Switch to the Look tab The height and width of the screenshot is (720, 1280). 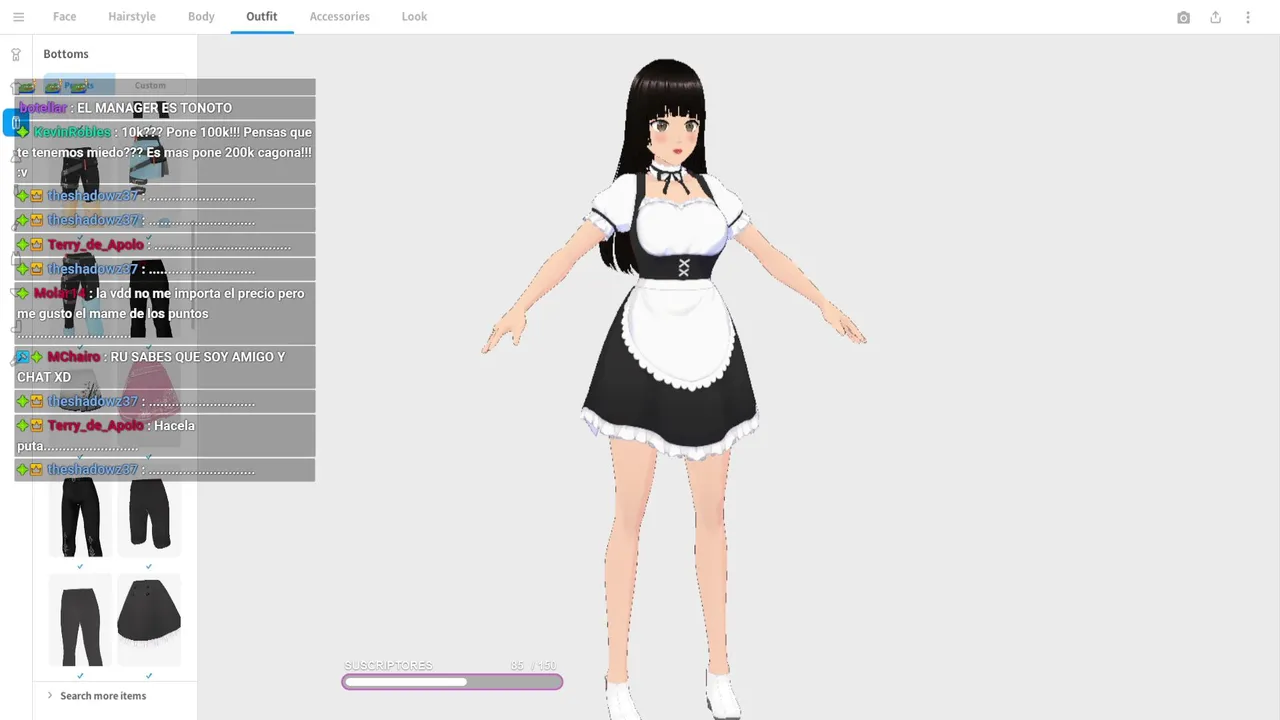tap(414, 17)
